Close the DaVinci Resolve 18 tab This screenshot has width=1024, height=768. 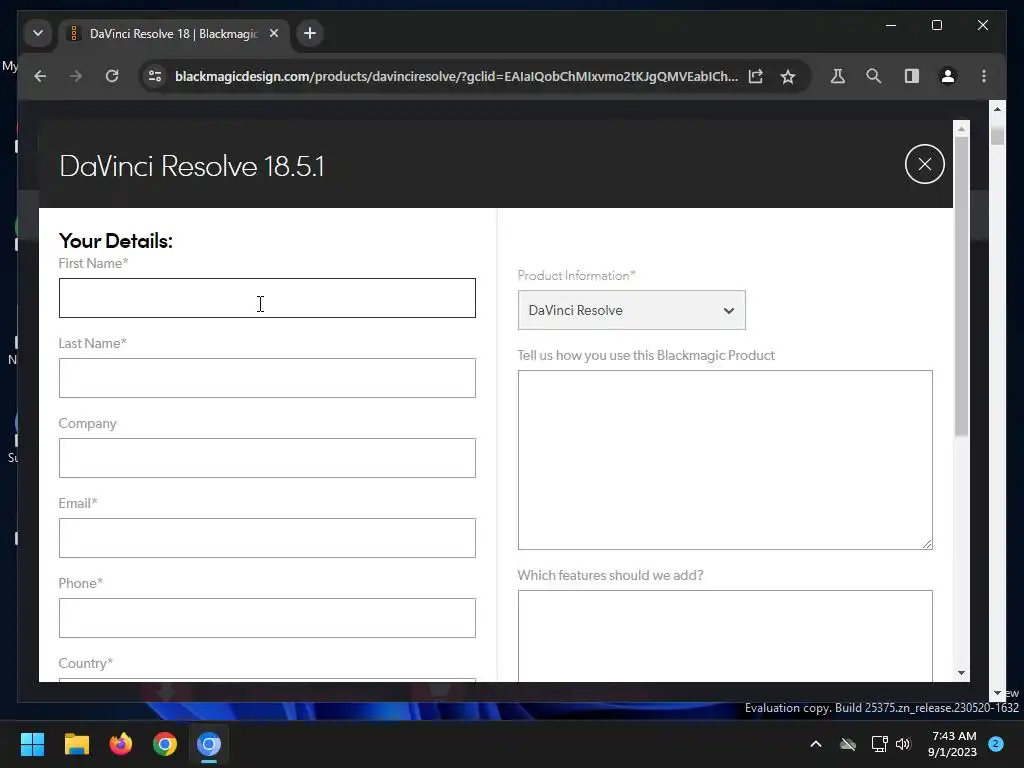[274, 33]
